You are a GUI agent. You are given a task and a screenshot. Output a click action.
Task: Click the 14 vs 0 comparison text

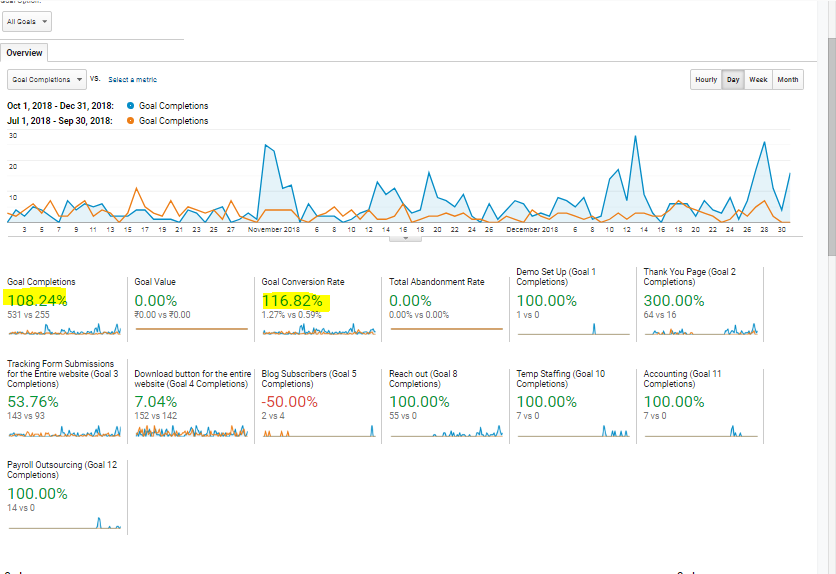pyautogui.click(x=21, y=508)
